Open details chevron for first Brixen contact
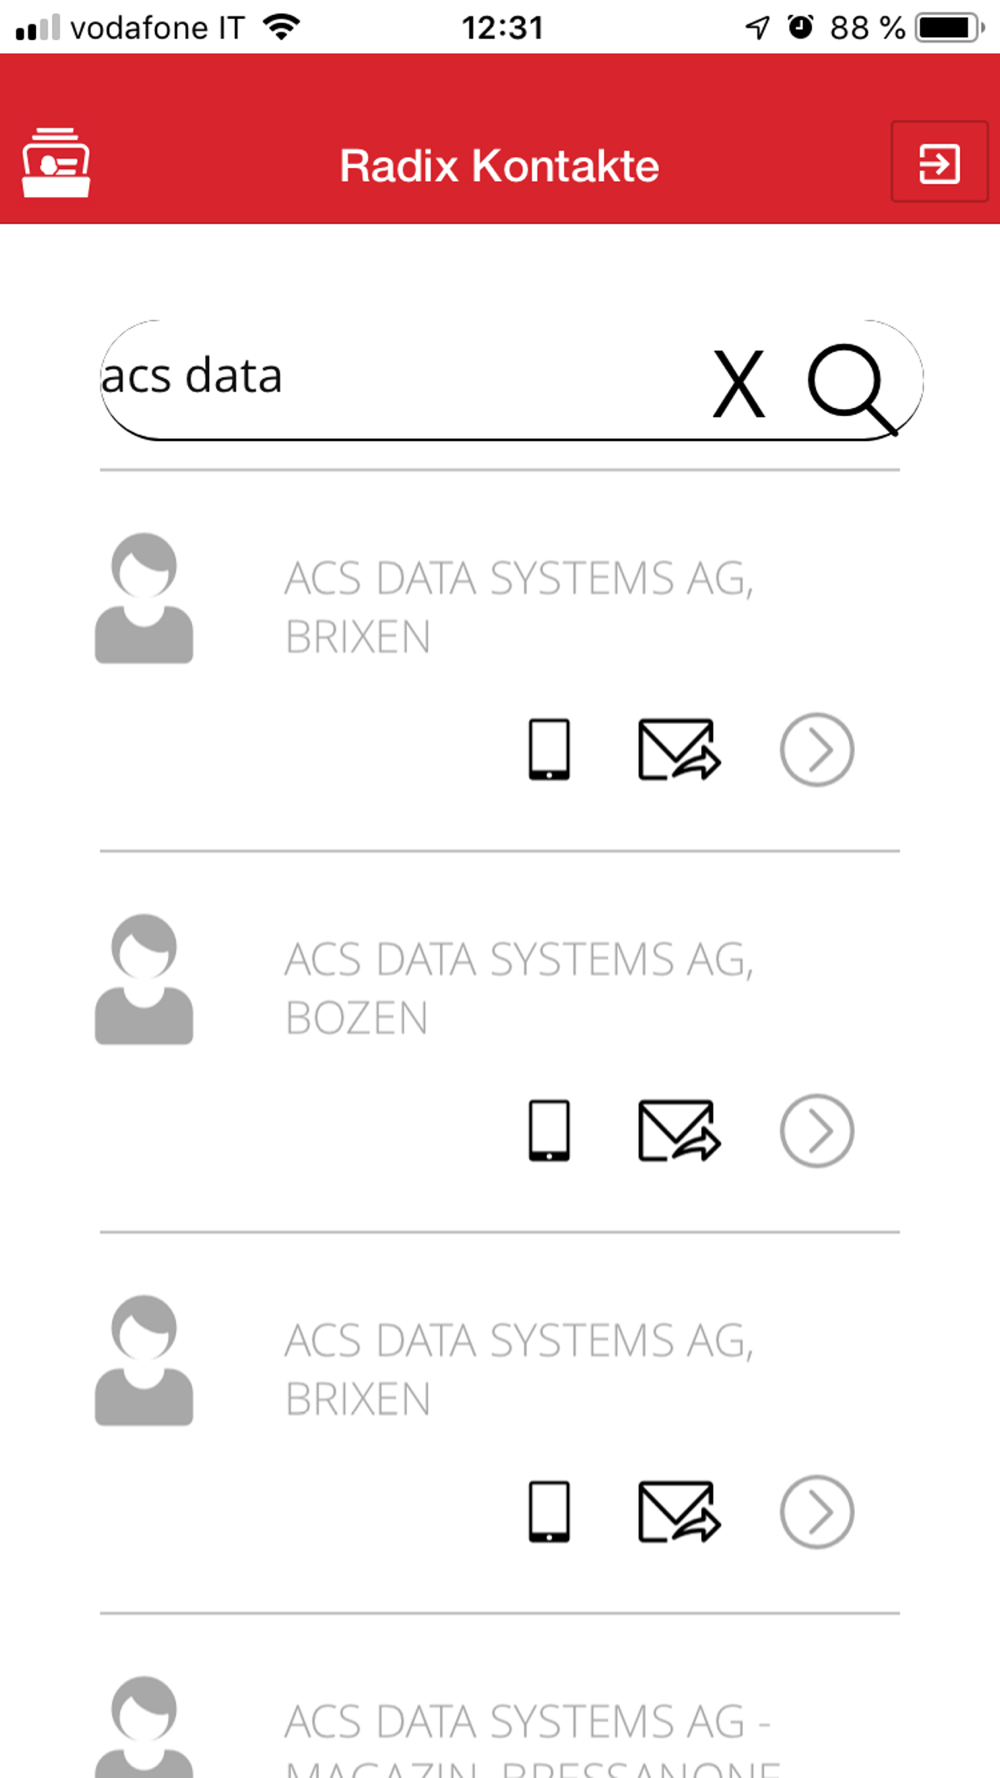The height and width of the screenshot is (1778, 1000). click(x=817, y=749)
